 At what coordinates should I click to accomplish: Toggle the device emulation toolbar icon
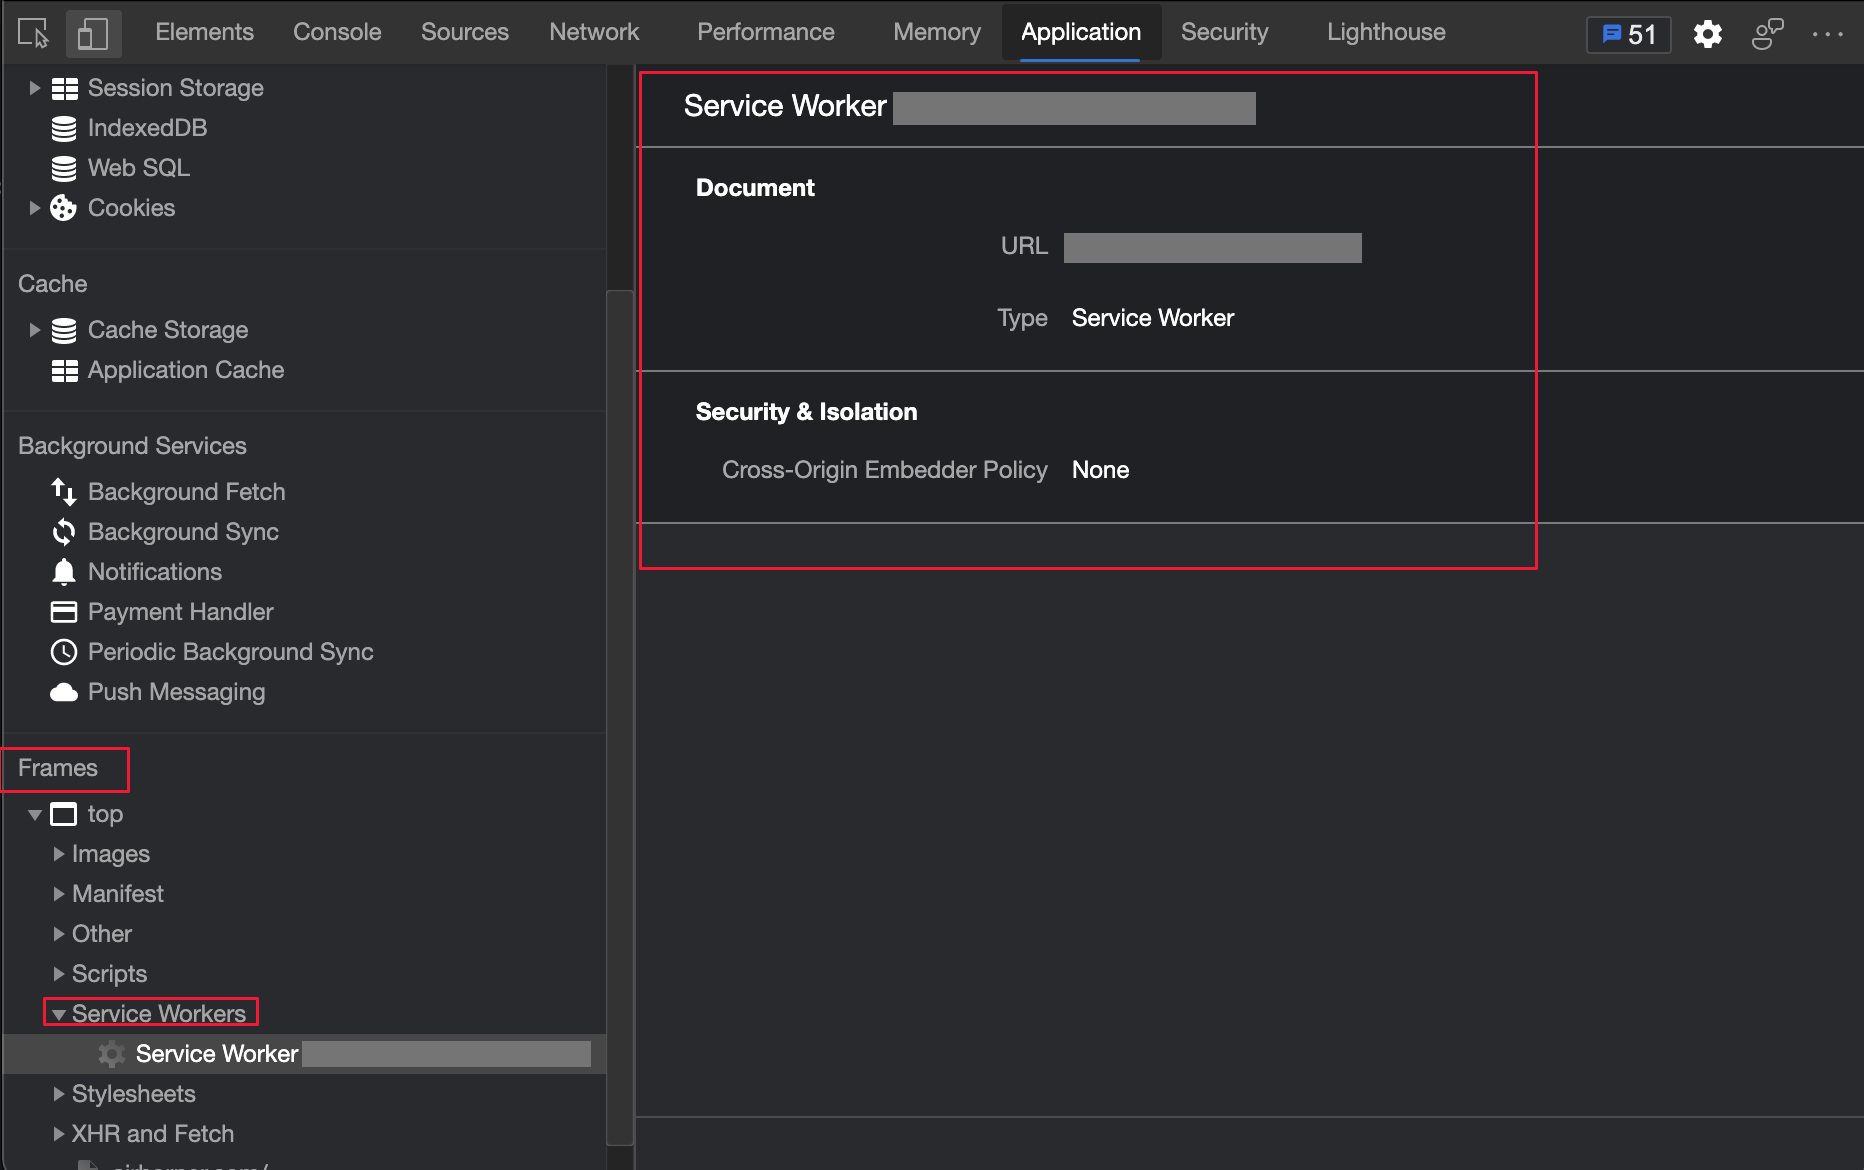coord(93,33)
